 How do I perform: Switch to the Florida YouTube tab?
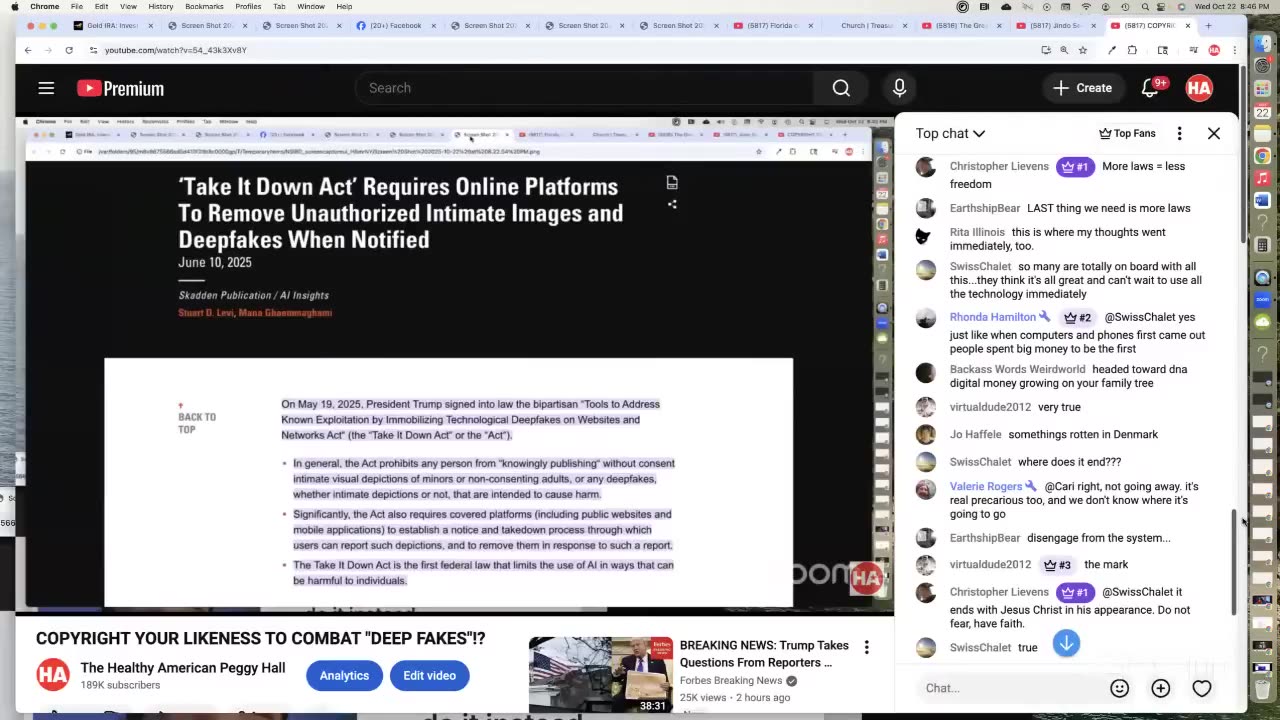pos(772,26)
